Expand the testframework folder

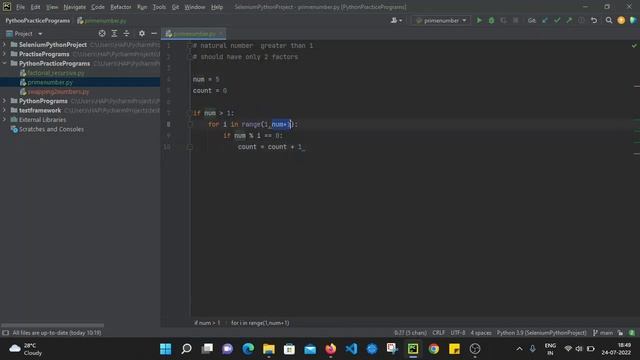point(4,110)
